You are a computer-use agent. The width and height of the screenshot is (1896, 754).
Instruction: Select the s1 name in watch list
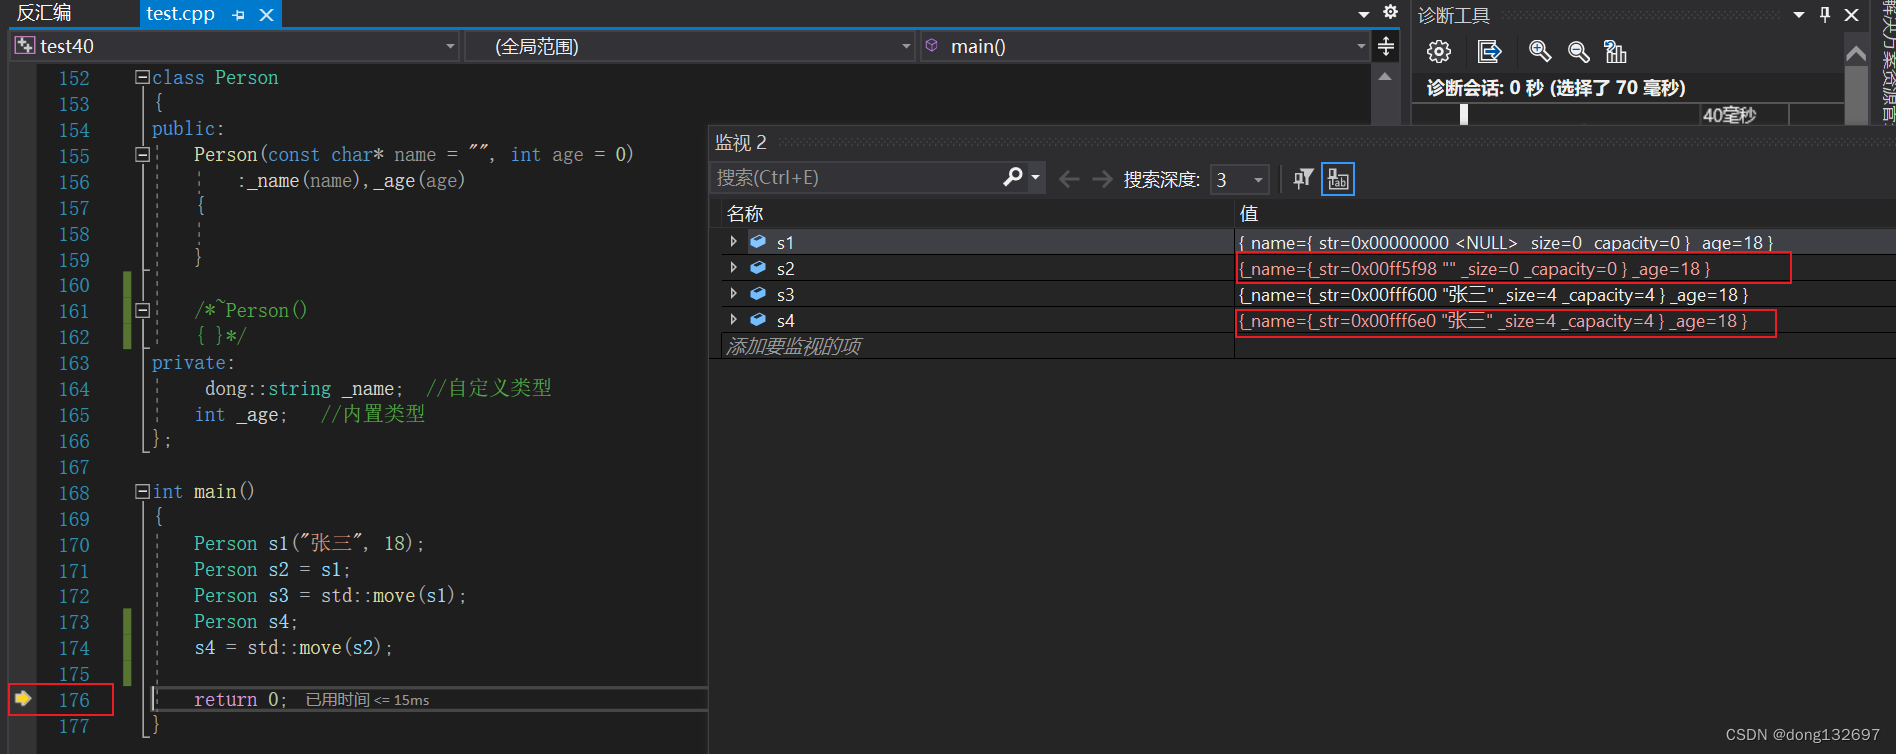[x=785, y=243]
